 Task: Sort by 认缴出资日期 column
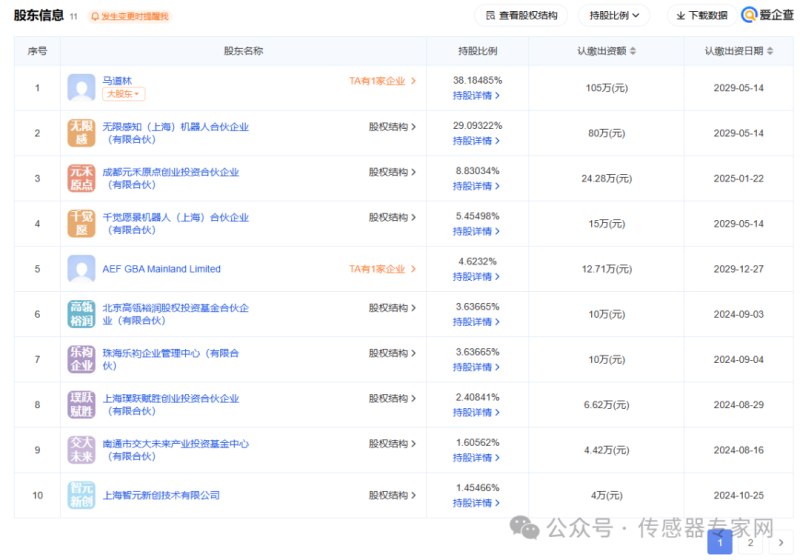pyautogui.click(x=739, y=51)
